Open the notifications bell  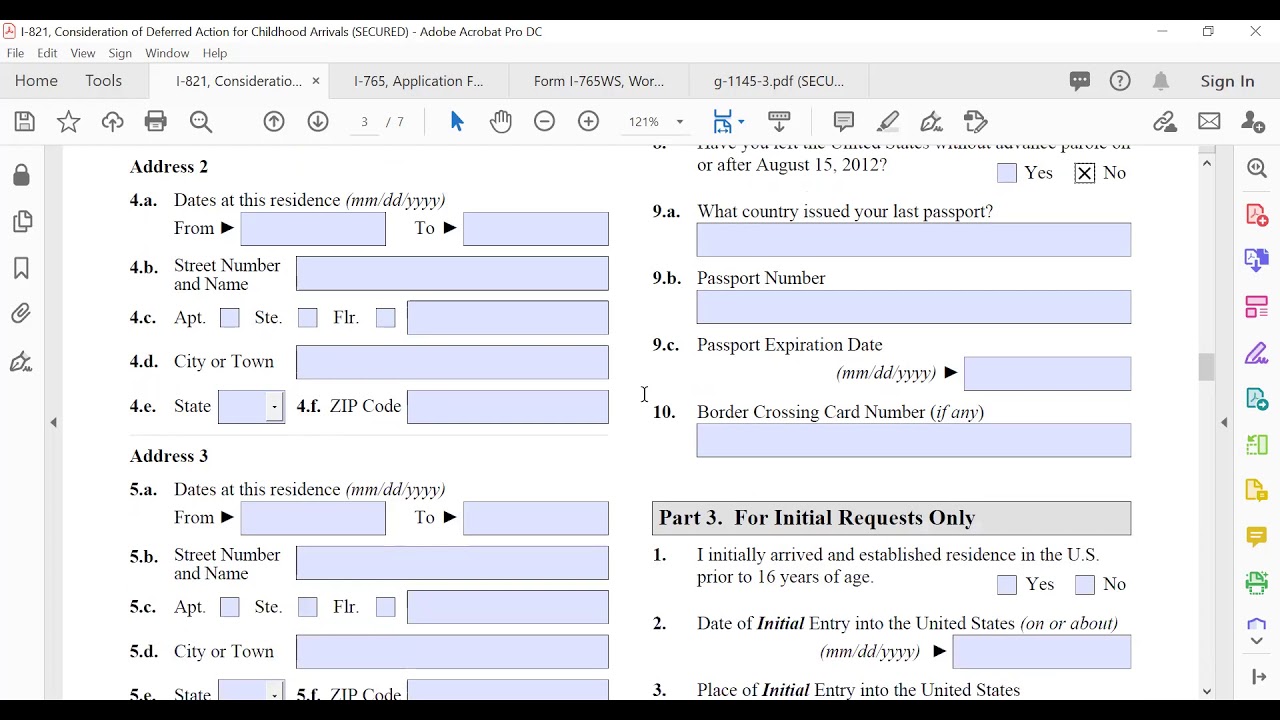click(1160, 81)
